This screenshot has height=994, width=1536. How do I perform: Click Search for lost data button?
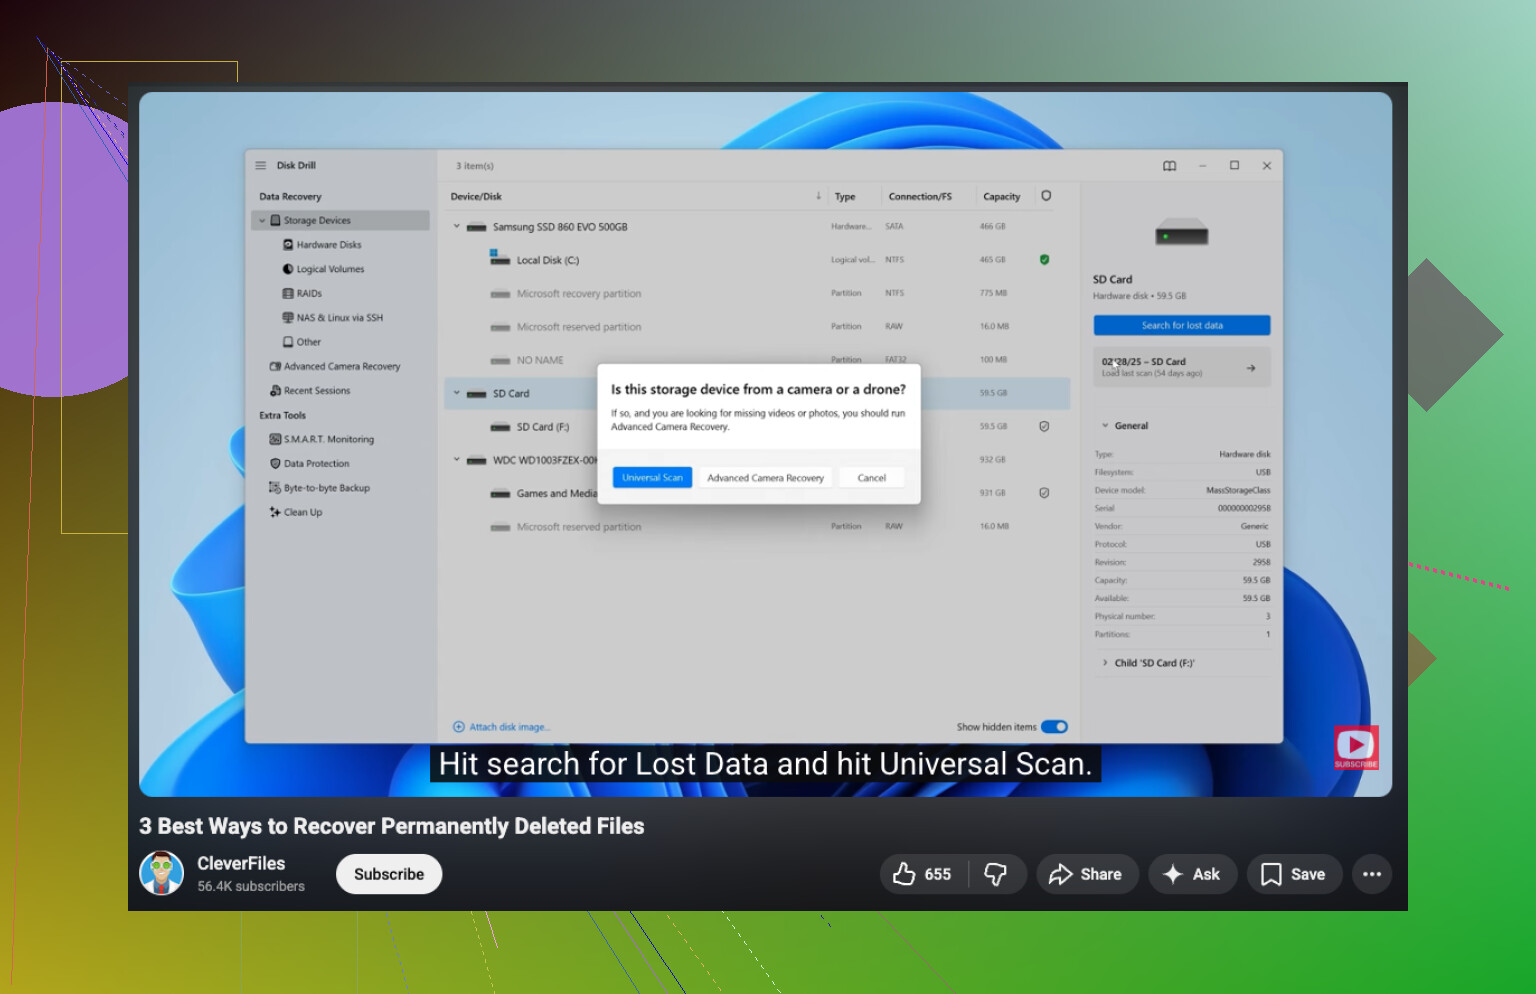pos(1182,326)
